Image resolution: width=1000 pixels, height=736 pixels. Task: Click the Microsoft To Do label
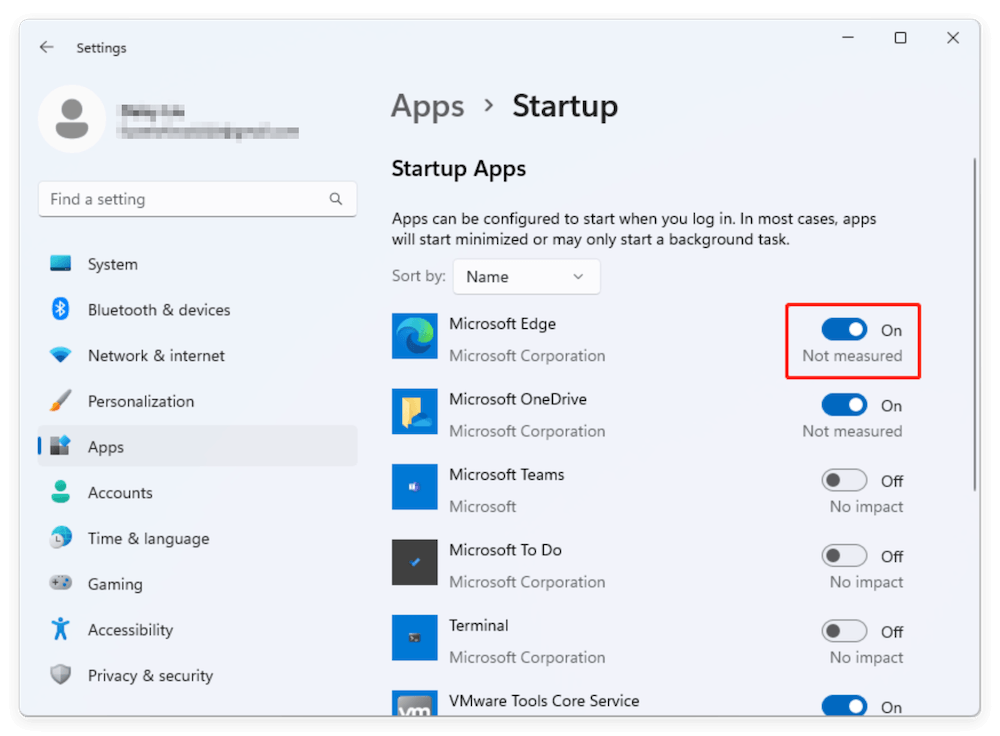(505, 550)
